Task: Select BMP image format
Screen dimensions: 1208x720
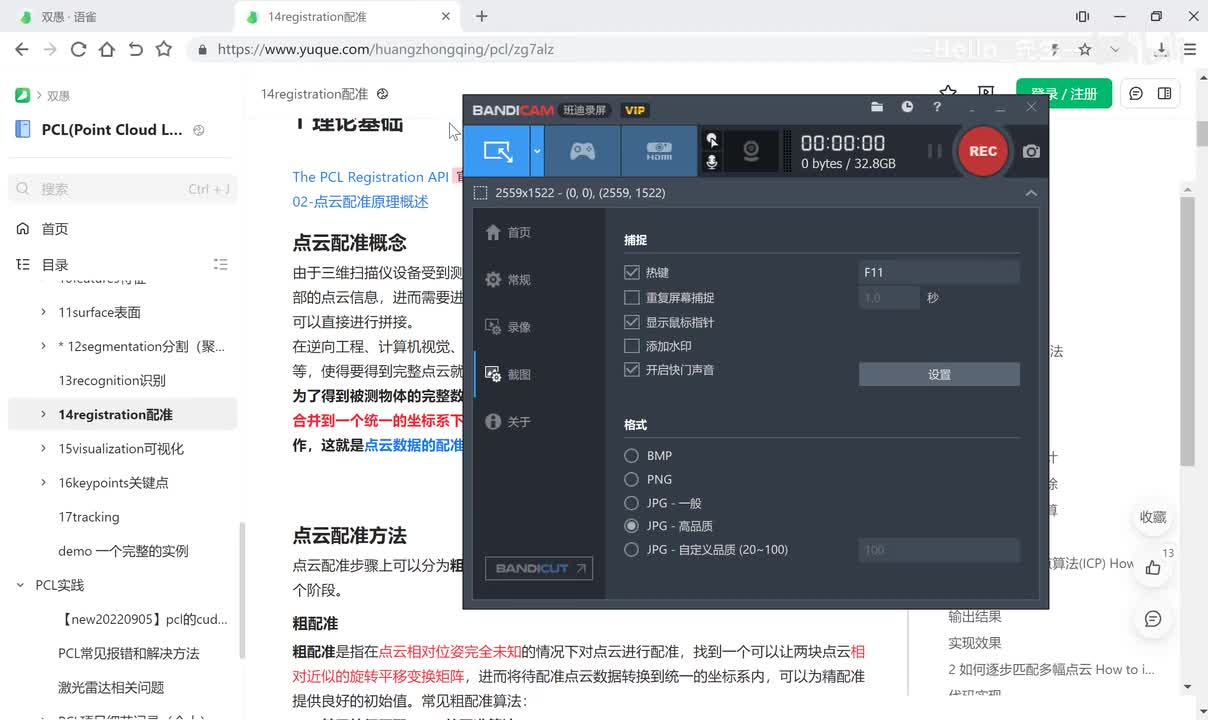Action: pyautogui.click(x=631, y=456)
